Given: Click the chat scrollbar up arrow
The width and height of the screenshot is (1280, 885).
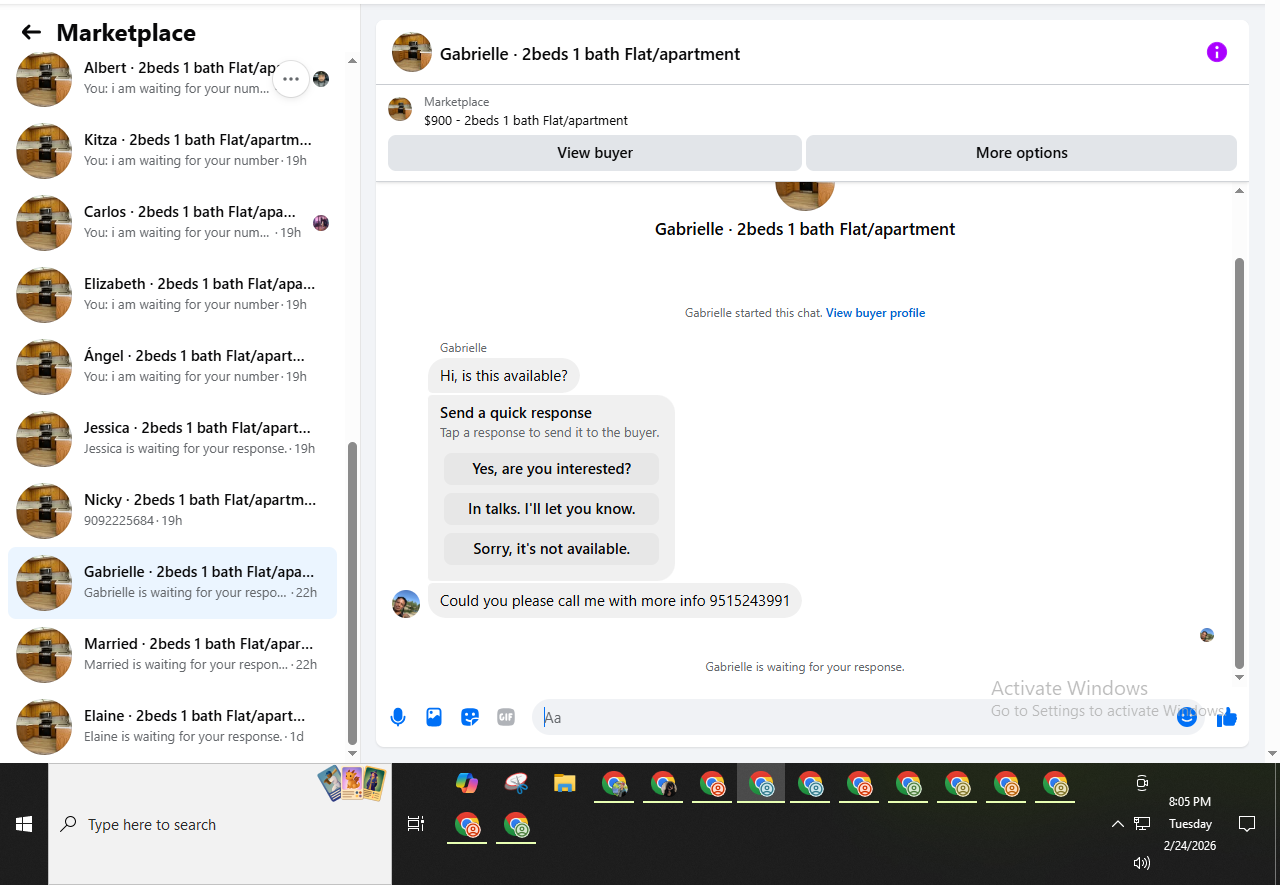Looking at the screenshot, I should pyautogui.click(x=1240, y=191).
